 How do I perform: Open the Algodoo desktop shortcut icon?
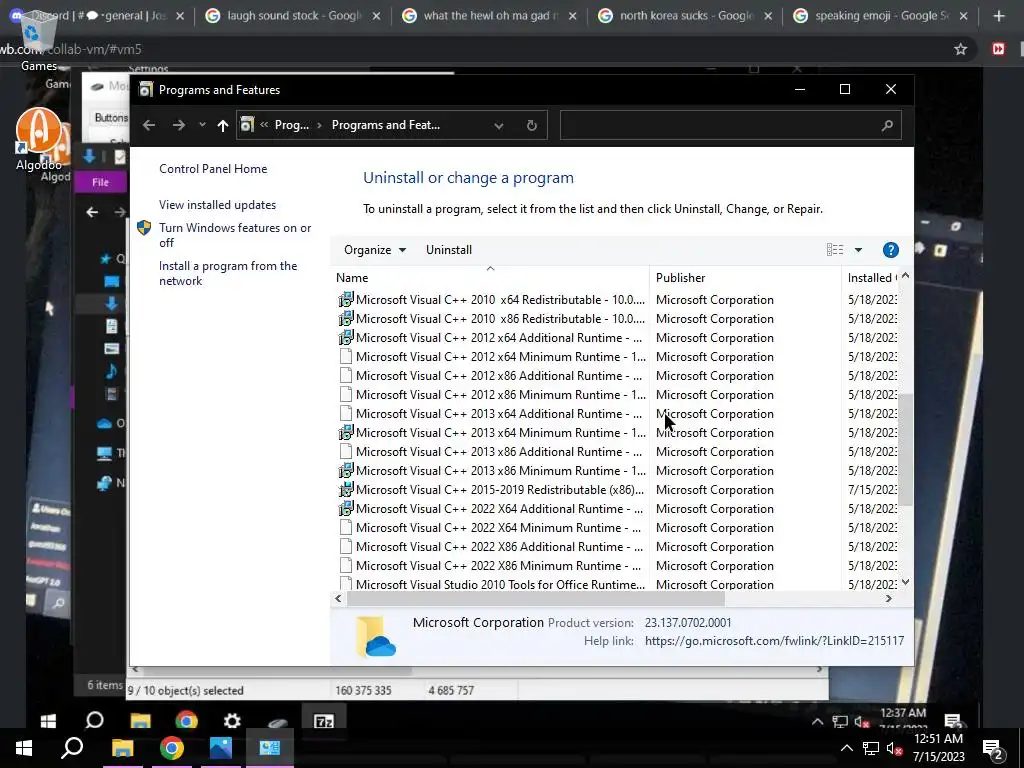(x=39, y=139)
